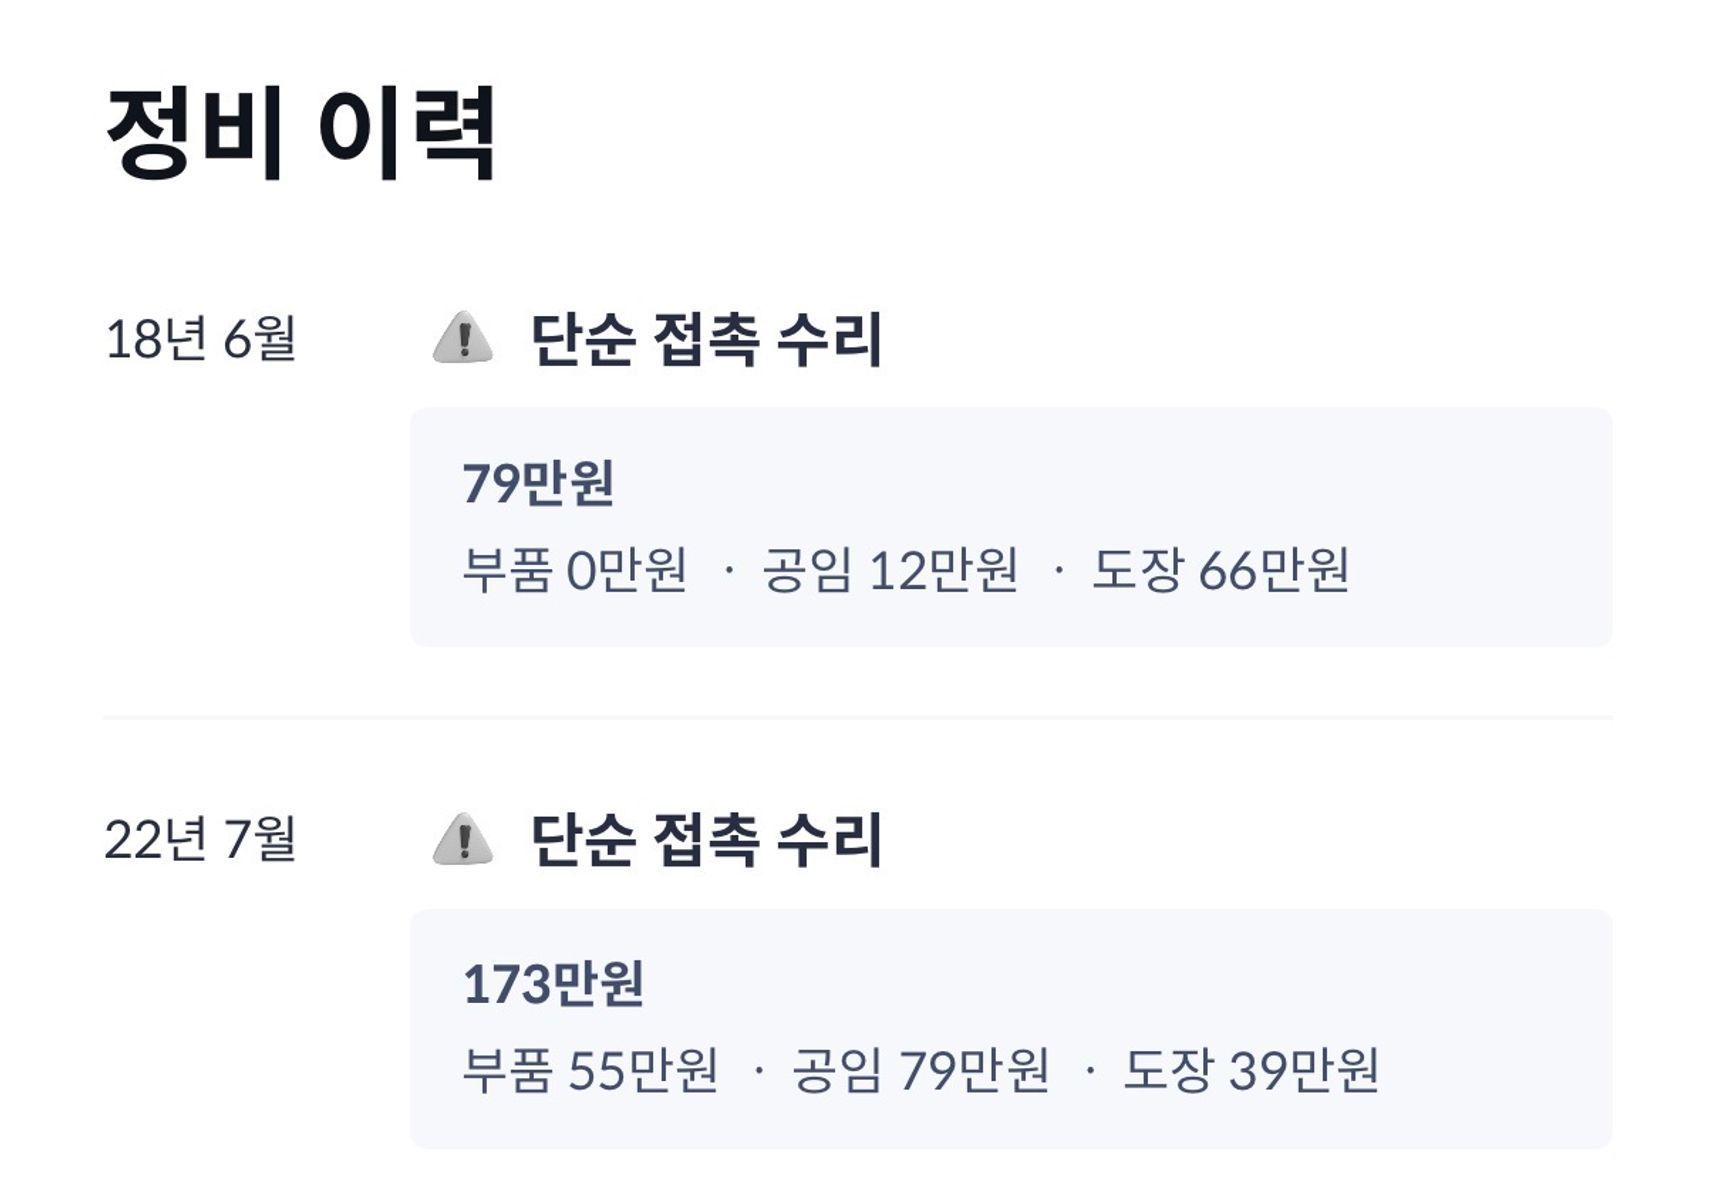Click the 공임 79만원 labor cost

920,1070
